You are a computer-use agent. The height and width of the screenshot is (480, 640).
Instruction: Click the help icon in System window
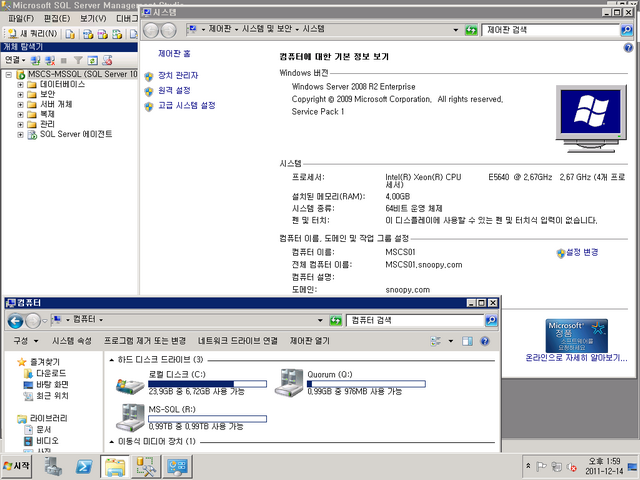coord(628,48)
